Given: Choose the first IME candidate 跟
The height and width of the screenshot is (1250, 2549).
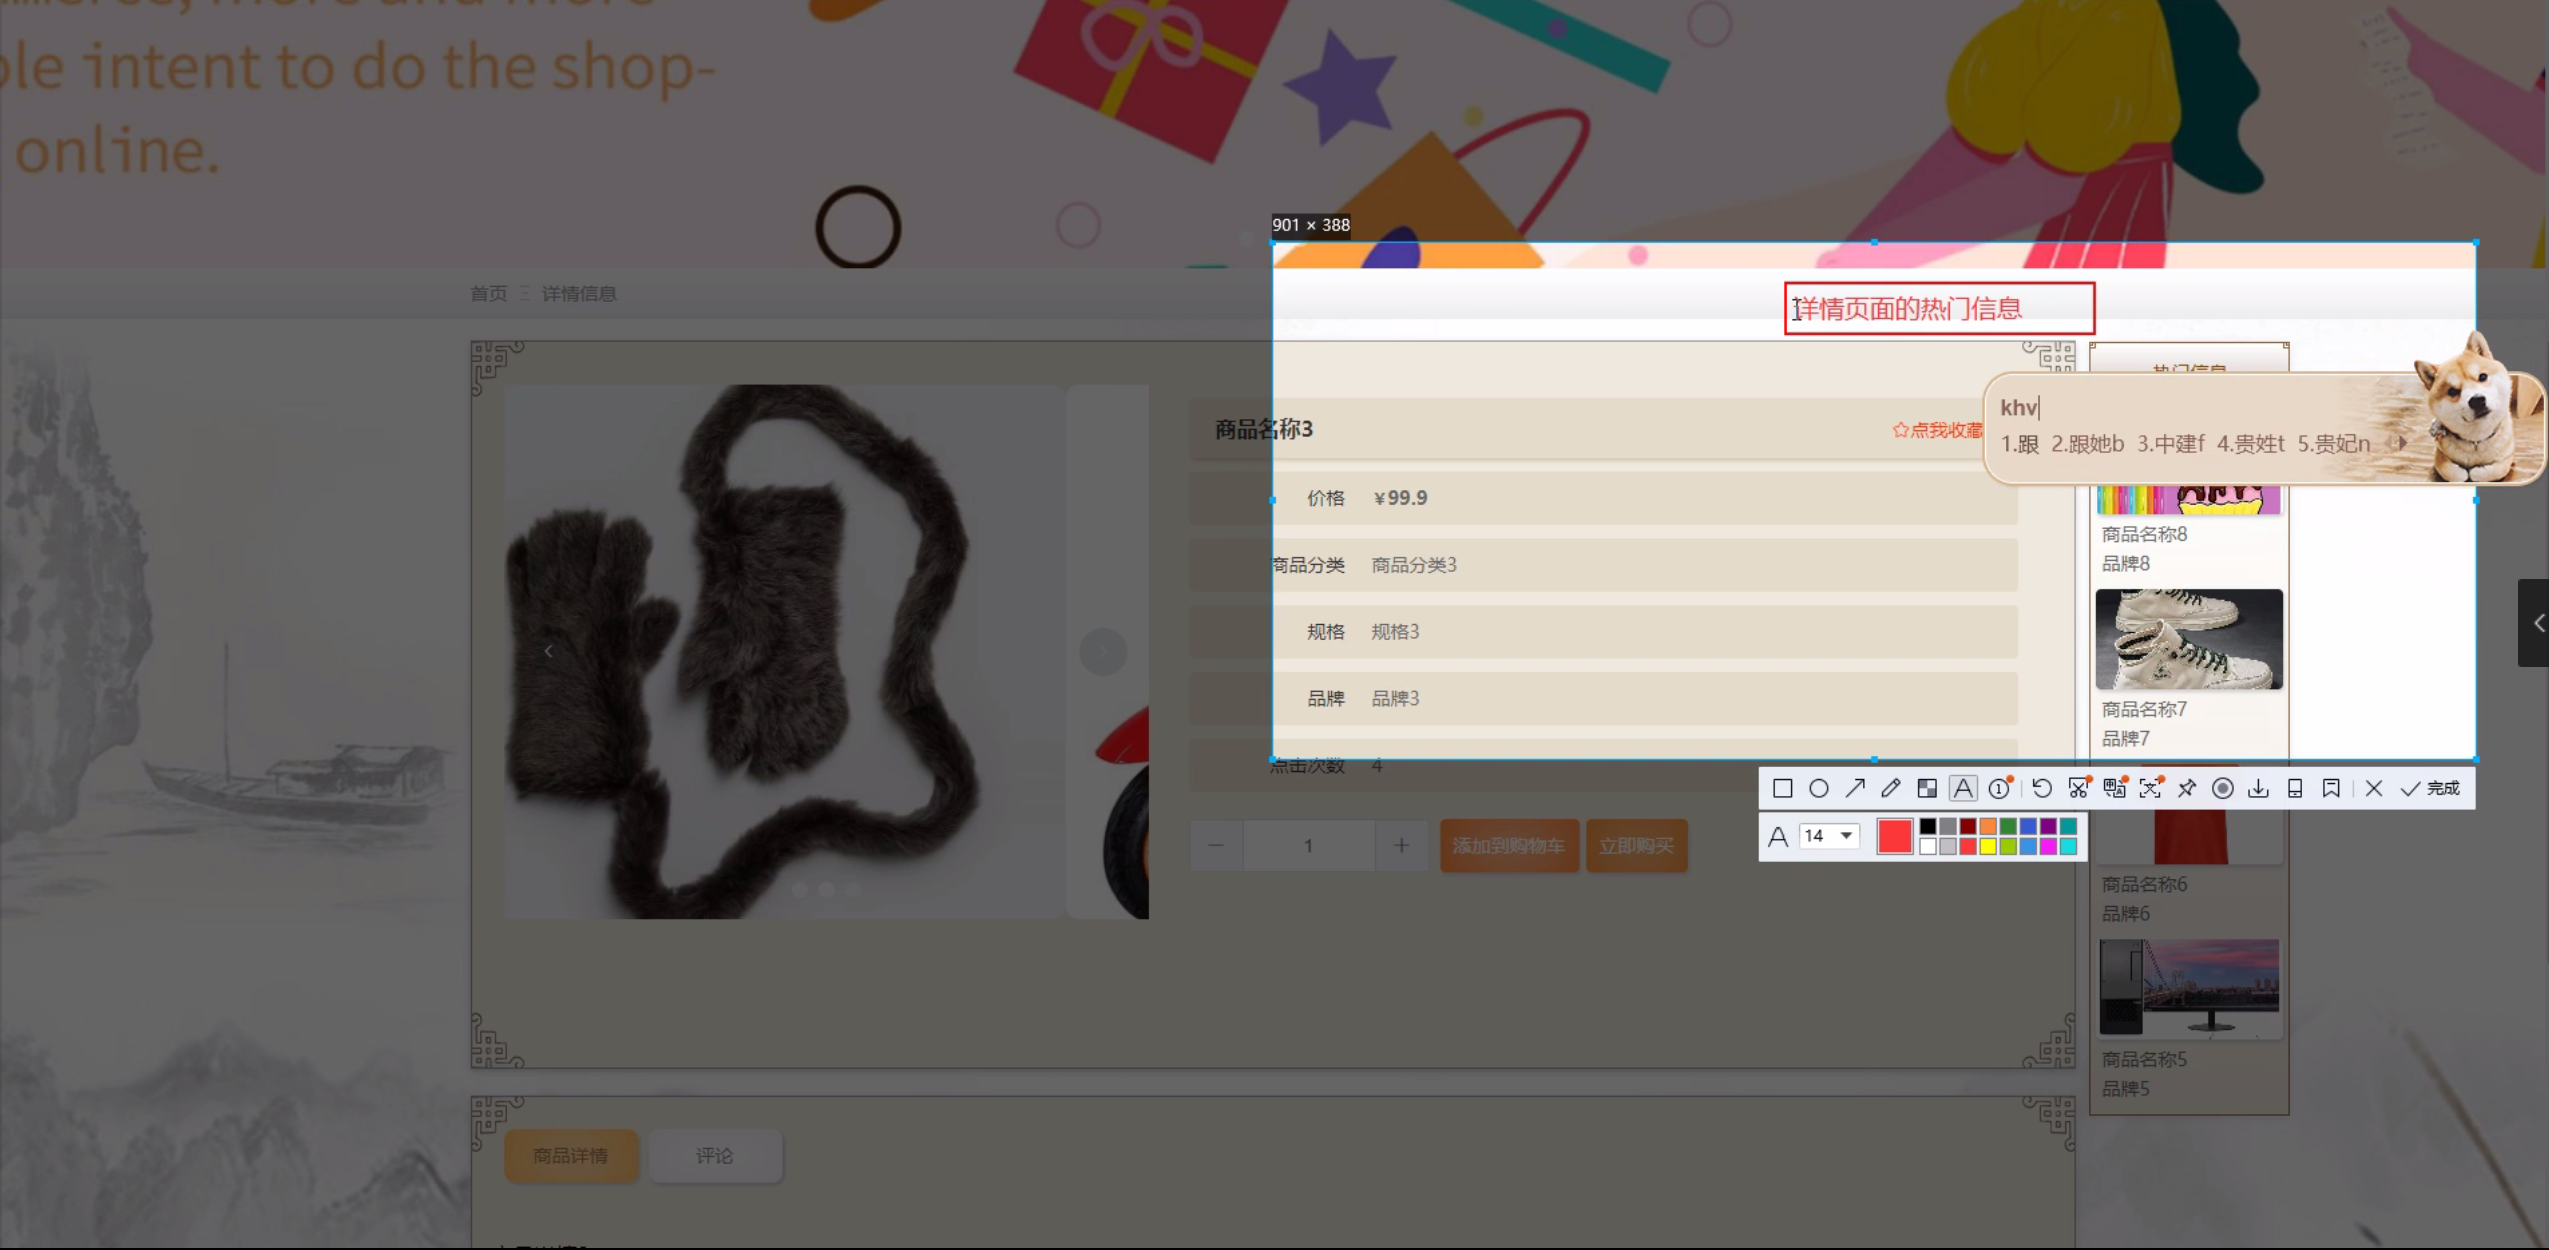Looking at the screenshot, I should point(2020,444).
